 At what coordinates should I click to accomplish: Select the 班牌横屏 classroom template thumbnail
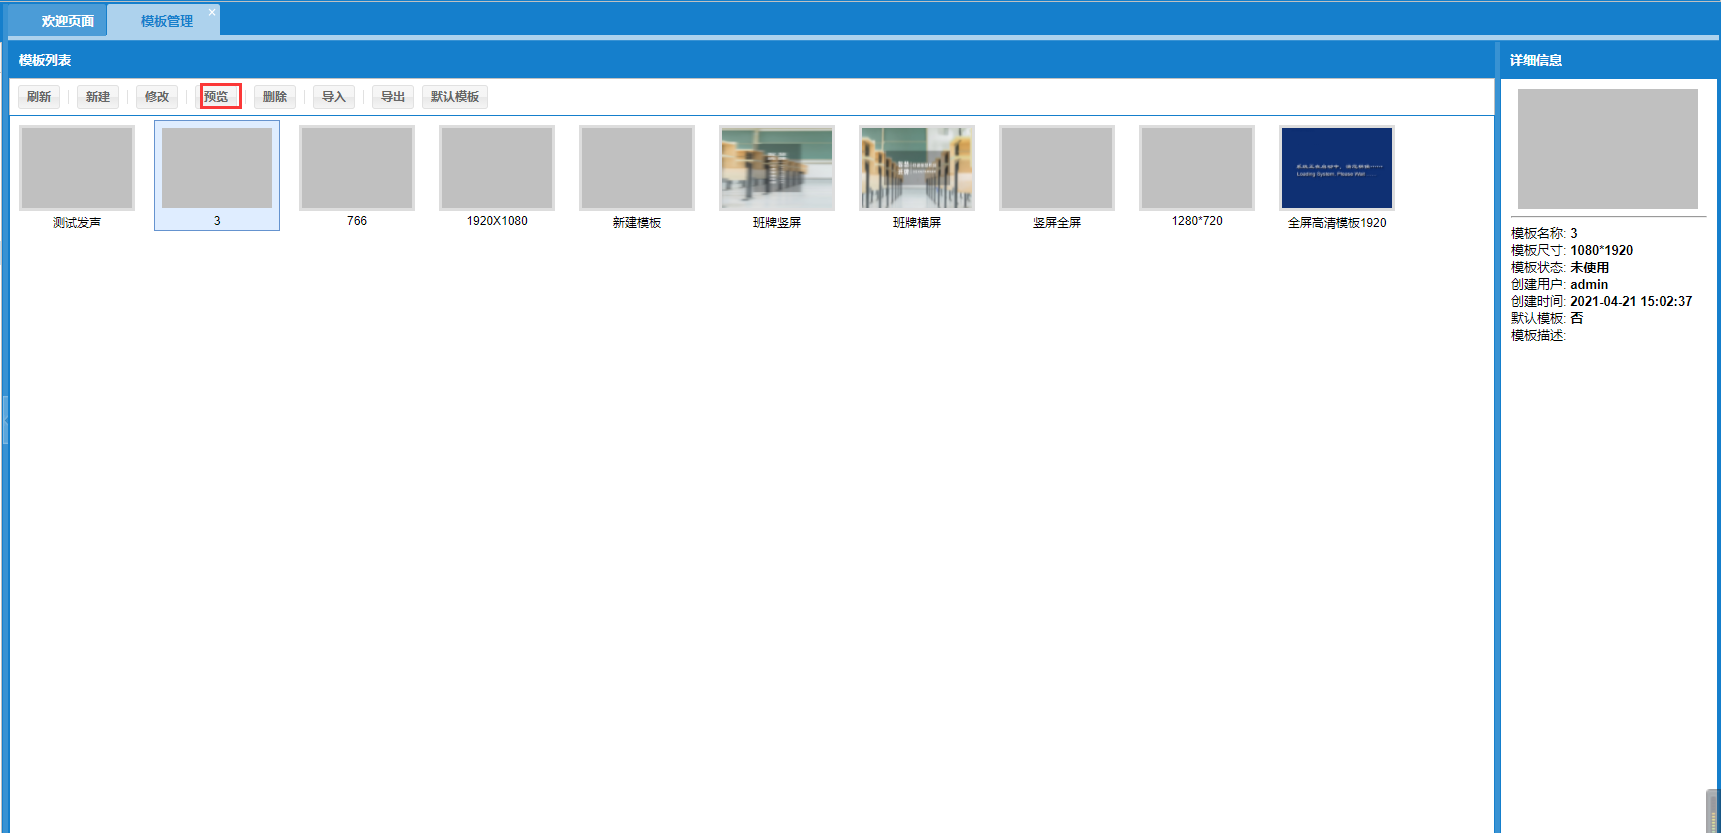[917, 168]
